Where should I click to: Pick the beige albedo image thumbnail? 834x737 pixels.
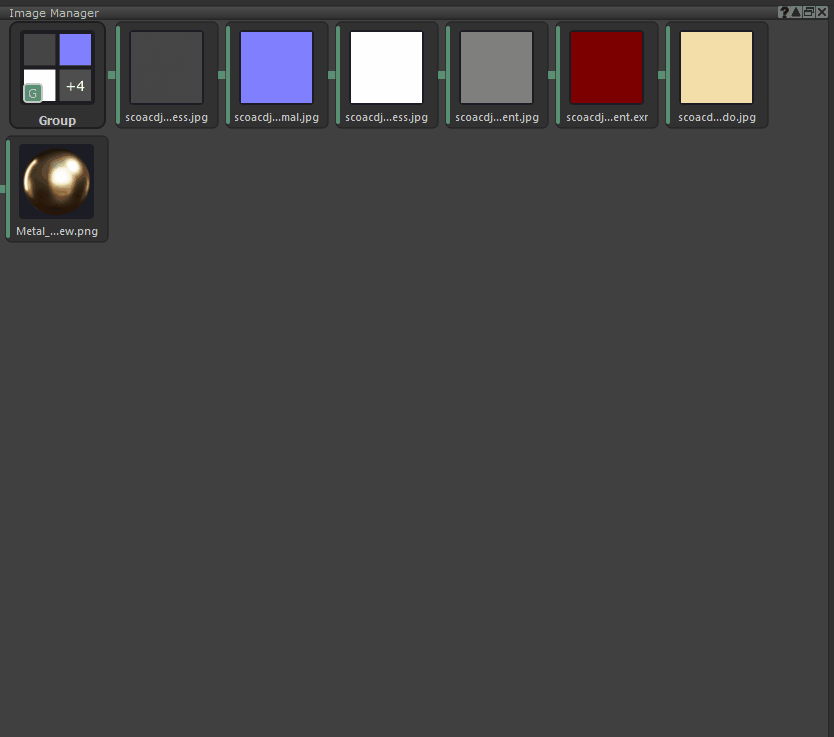pyautogui.click(x=716, y=67)
